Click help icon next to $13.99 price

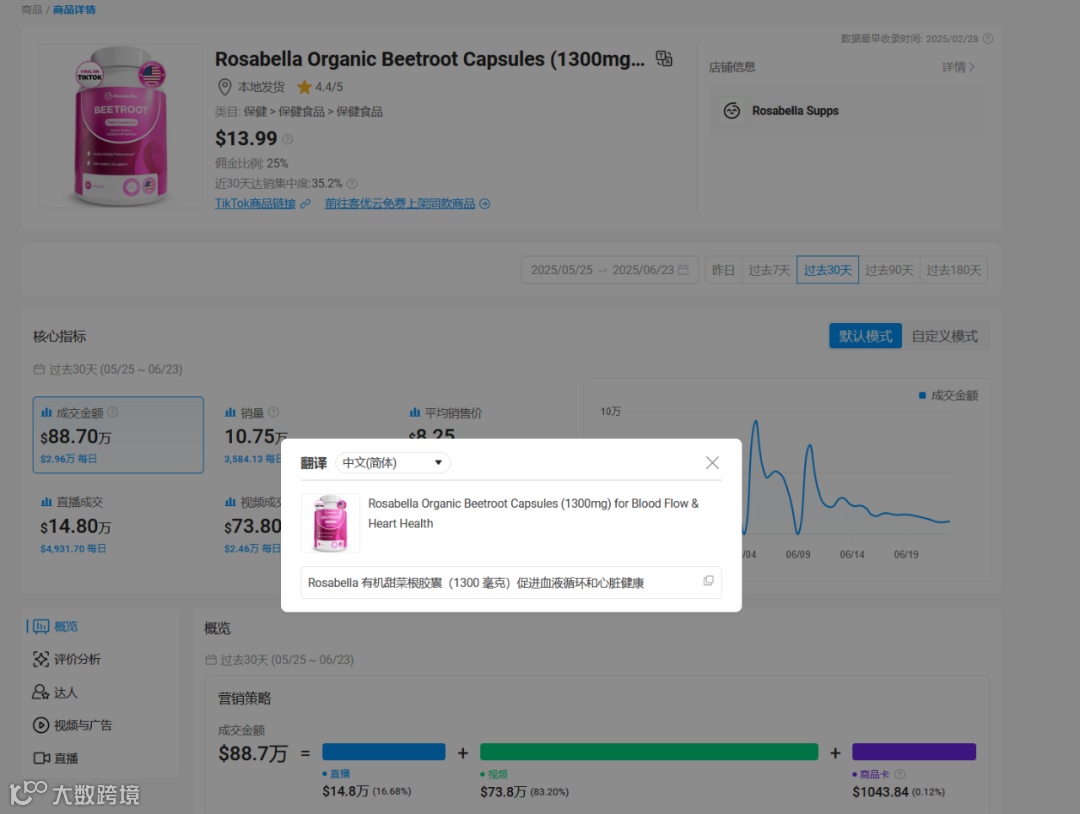point(287,139)
